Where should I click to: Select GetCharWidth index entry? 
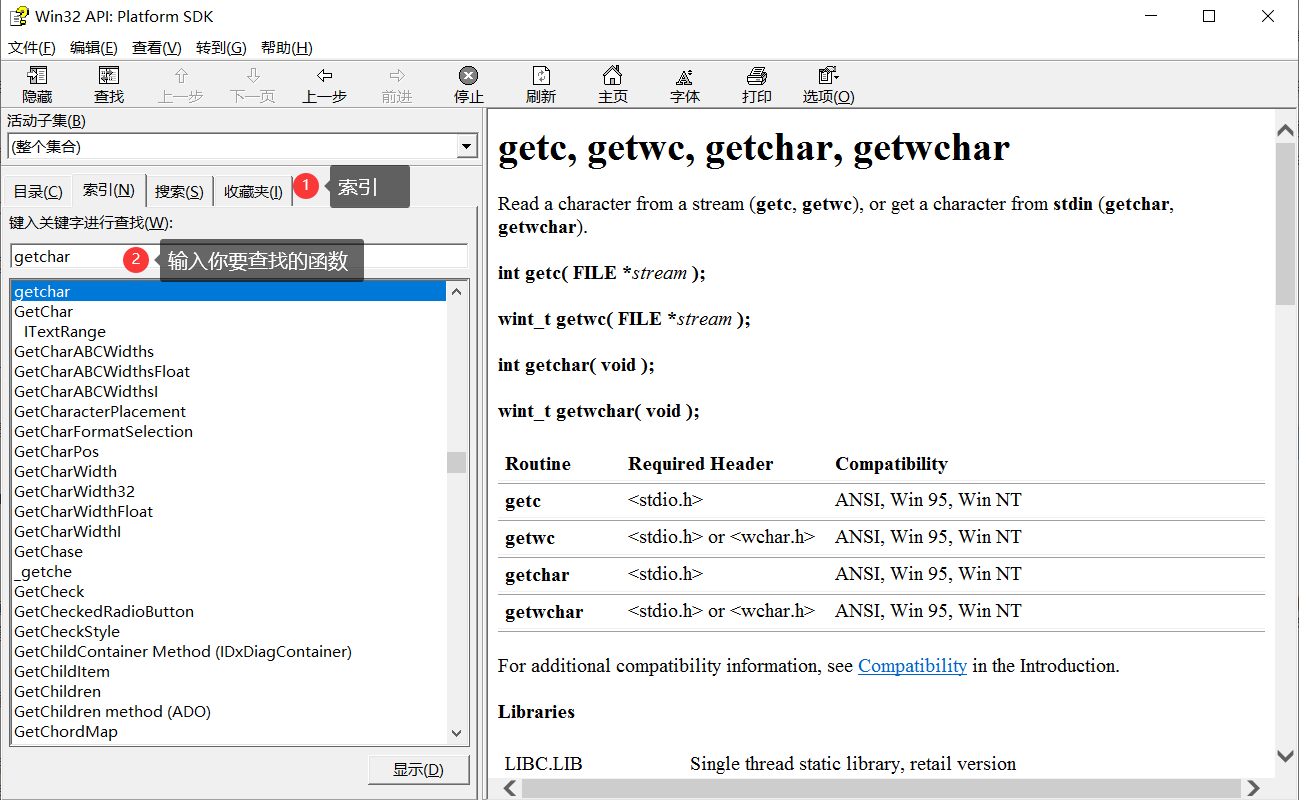pyautogui.click(x=66, y=472)
